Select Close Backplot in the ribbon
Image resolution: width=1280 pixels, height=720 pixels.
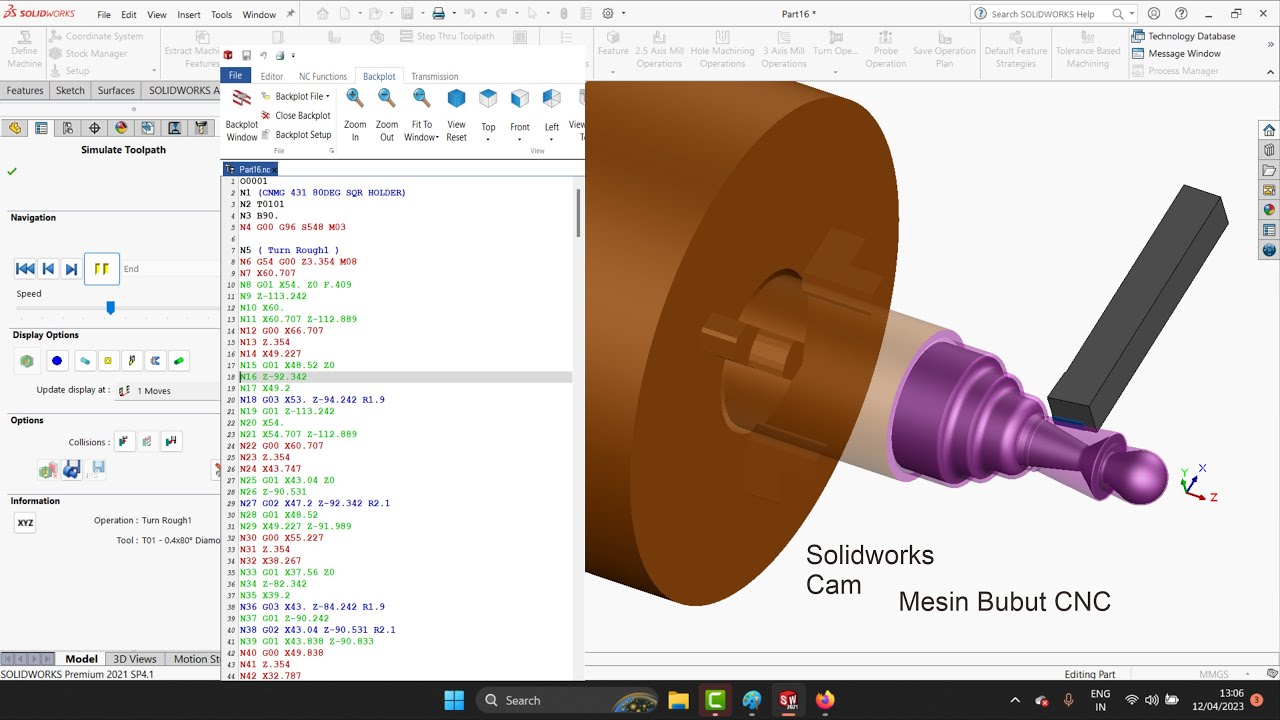(295, 116)
